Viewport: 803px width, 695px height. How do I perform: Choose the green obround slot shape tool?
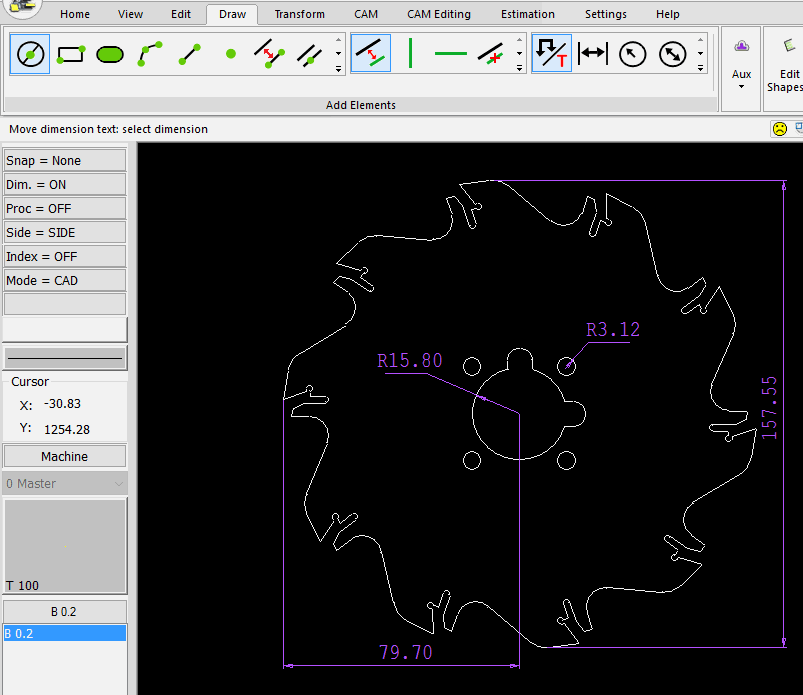coord(110,53)
